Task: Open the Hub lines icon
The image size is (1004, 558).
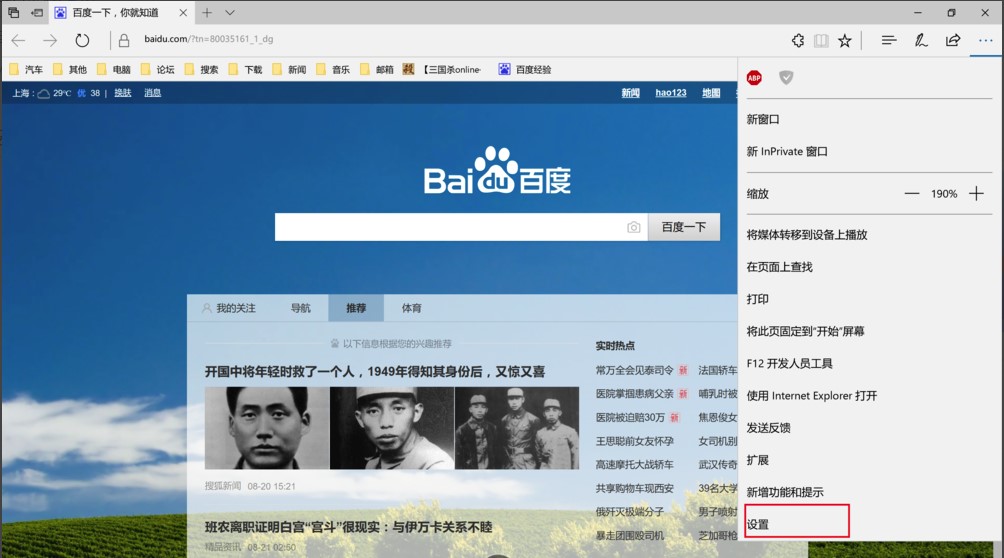Action: coord(889,40)
